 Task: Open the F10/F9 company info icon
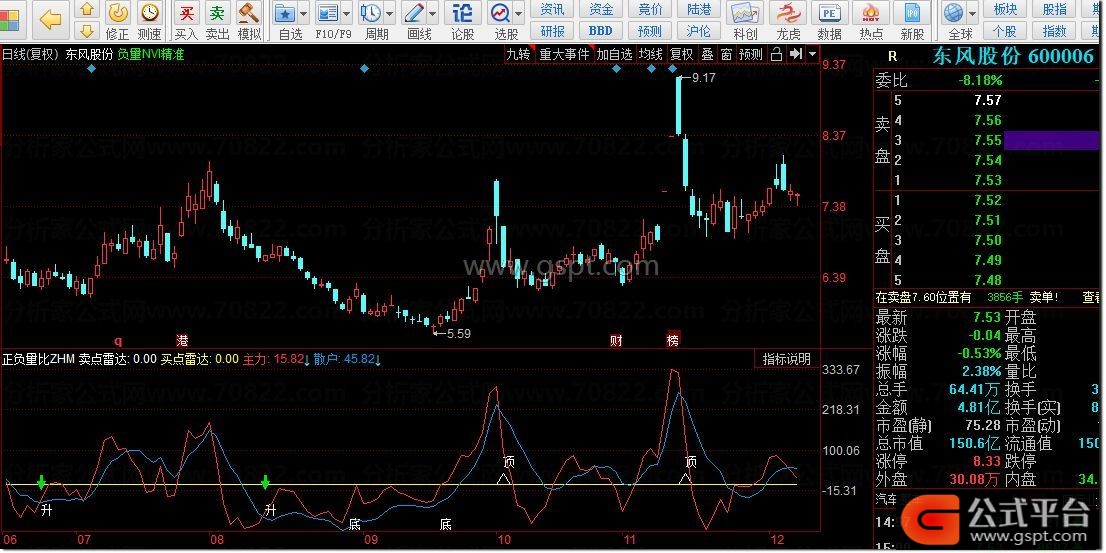pyautogui.click(x=327, y=13)
